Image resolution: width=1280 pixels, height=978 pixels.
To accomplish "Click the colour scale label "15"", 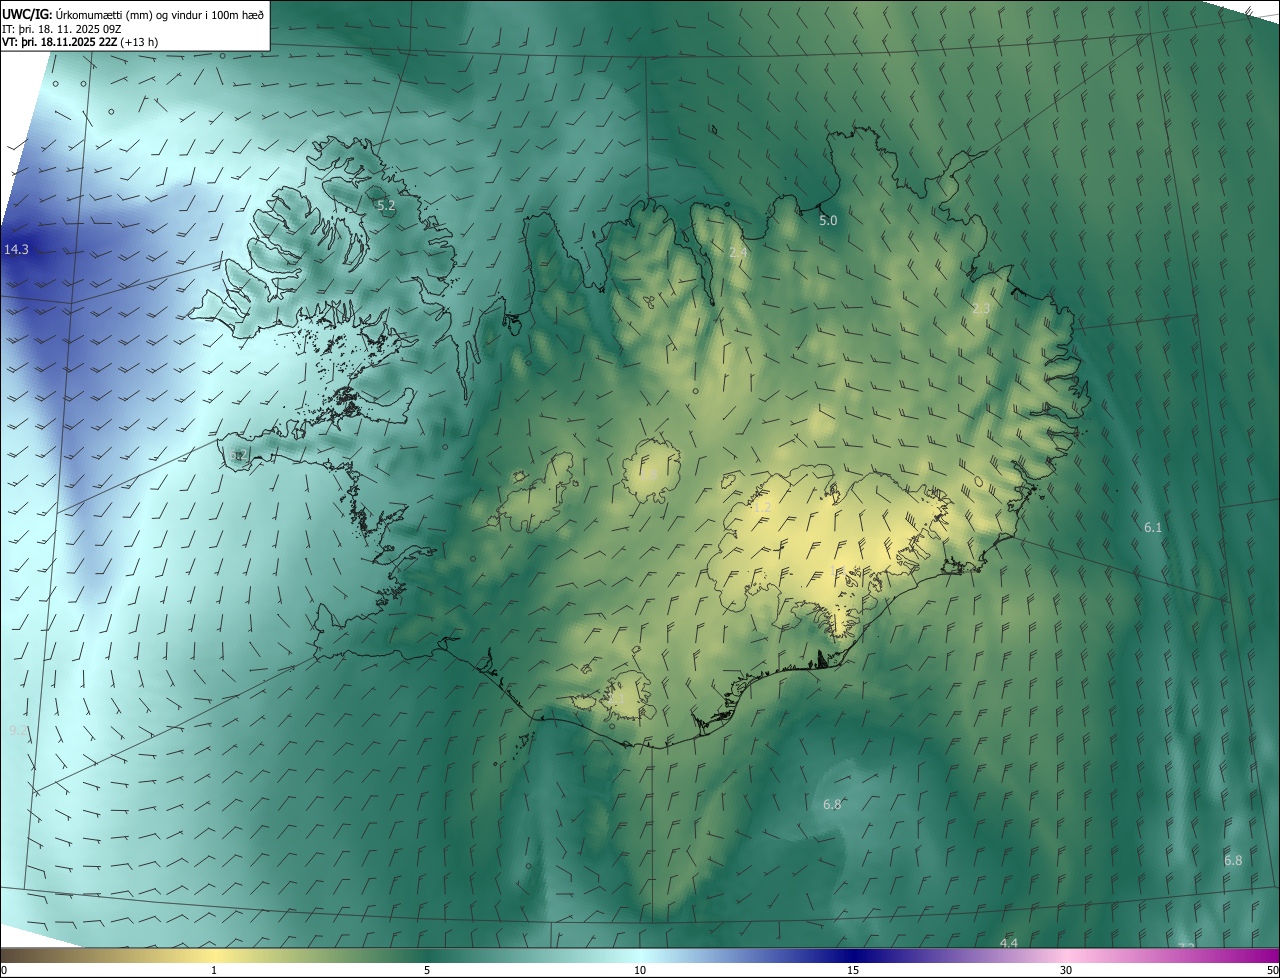I will point(853,971).
